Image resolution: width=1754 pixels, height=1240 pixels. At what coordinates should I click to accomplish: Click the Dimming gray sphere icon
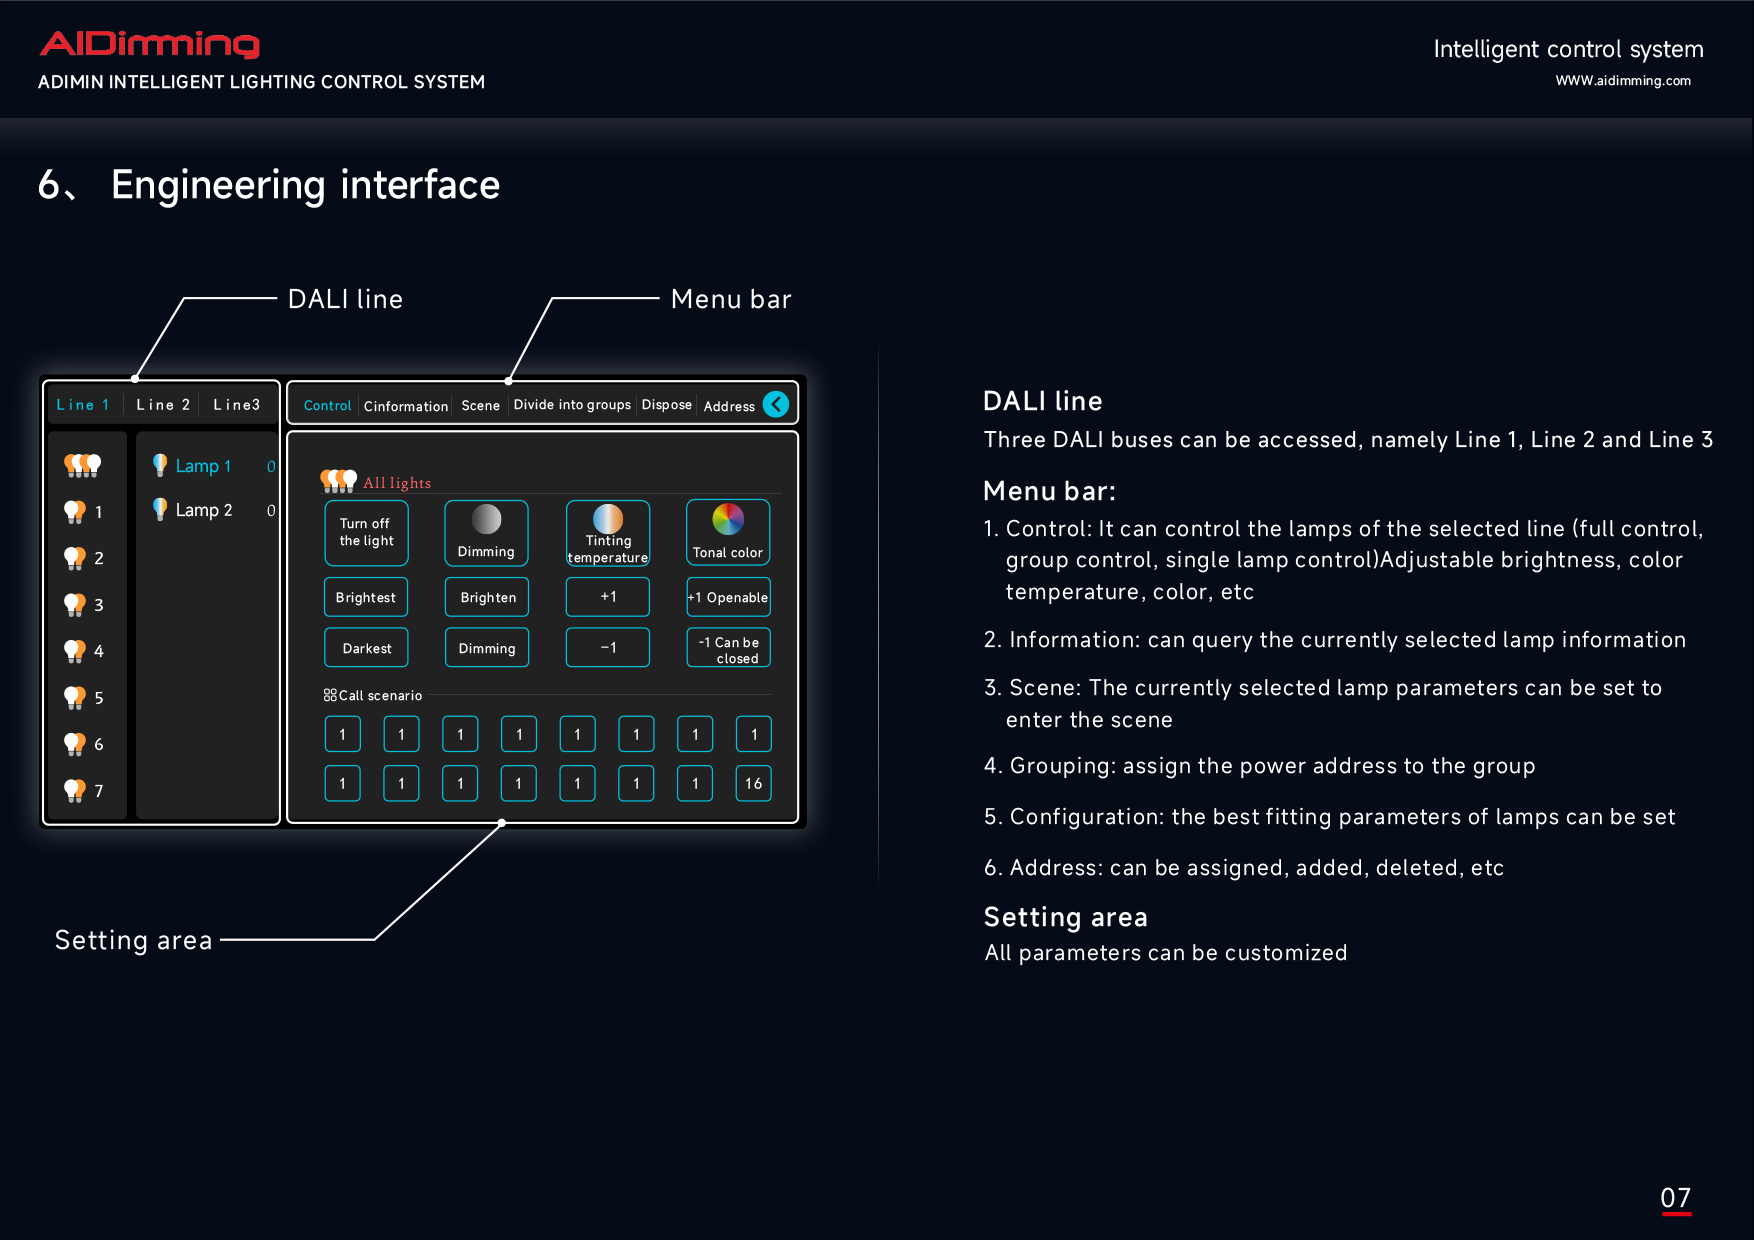(486, 519)
